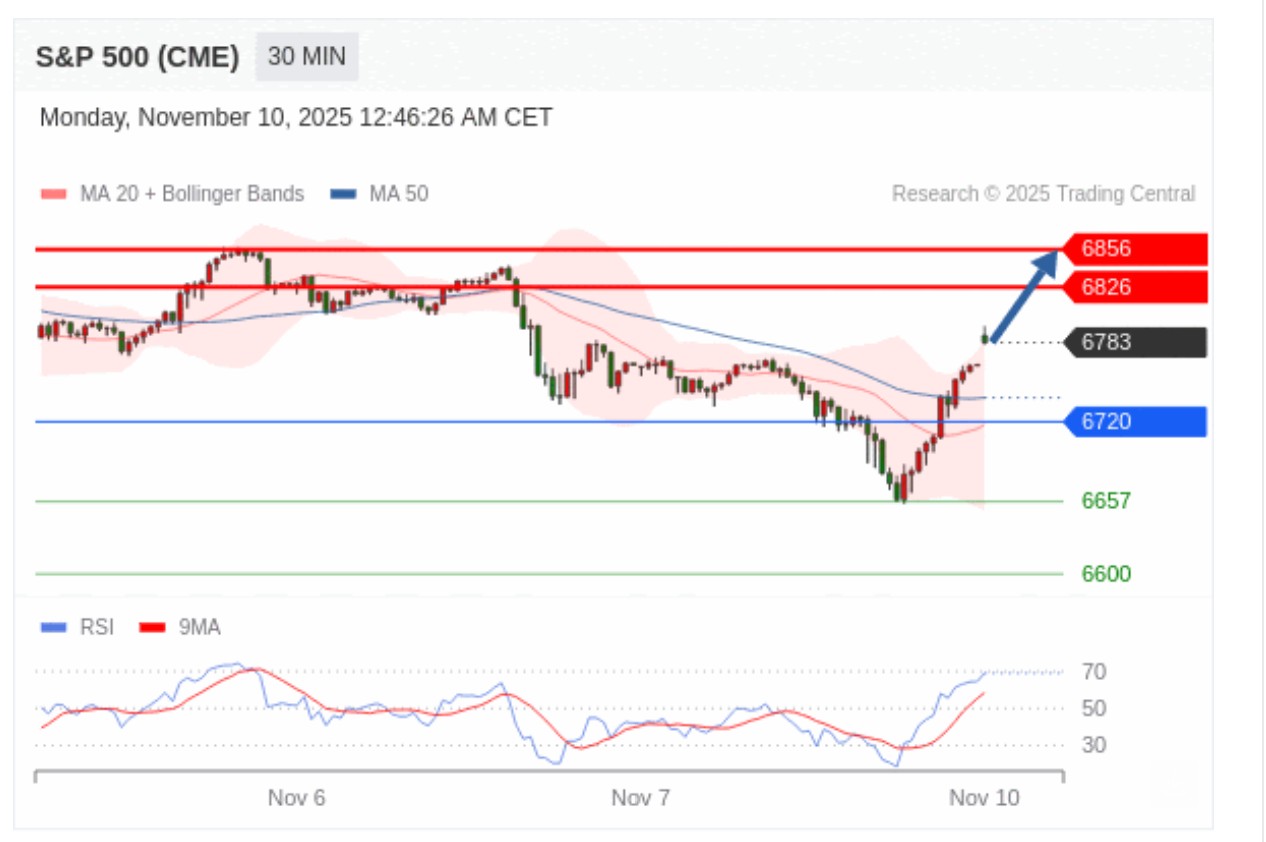
Task: Click the Nov 6 date axis label
Action: point(297,798)
